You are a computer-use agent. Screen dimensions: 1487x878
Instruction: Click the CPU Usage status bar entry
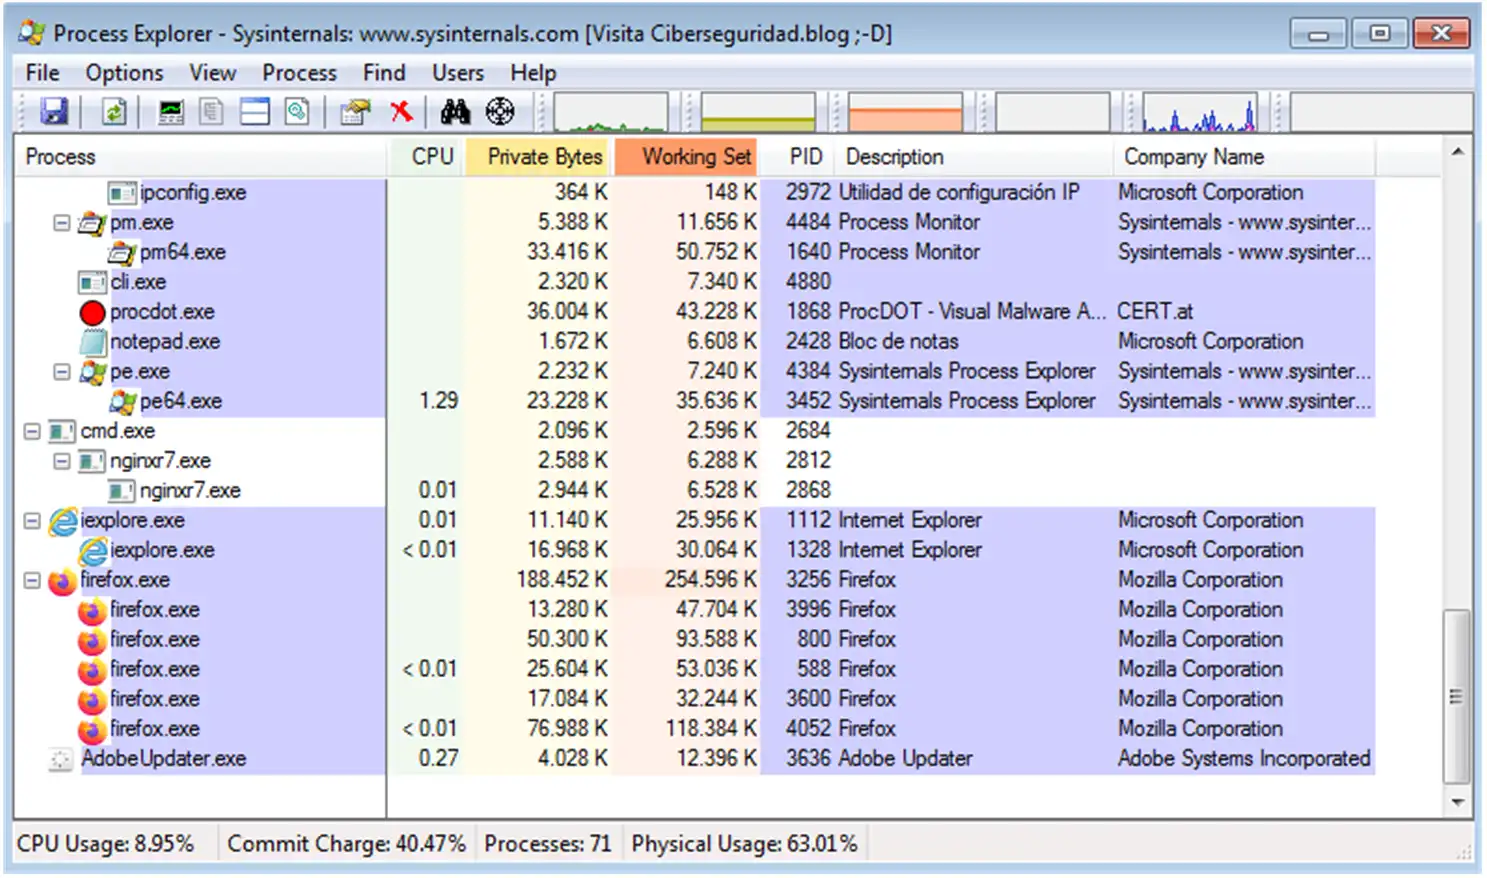[105, 844]
